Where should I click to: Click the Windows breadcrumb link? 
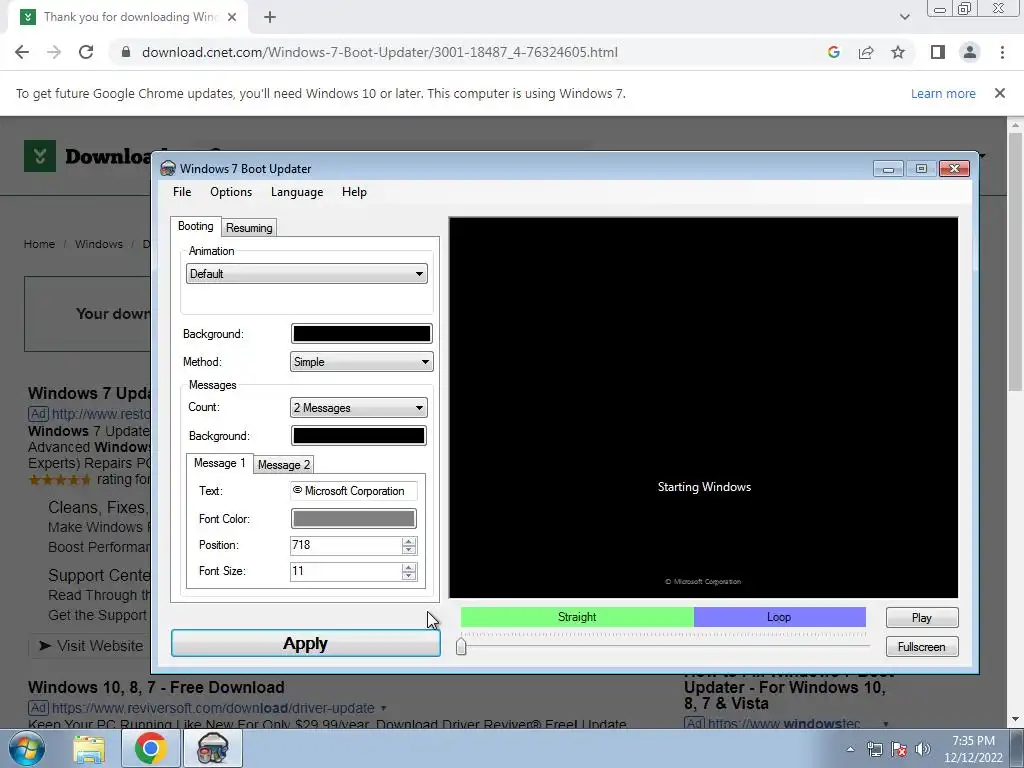click(x=99, y=244)
